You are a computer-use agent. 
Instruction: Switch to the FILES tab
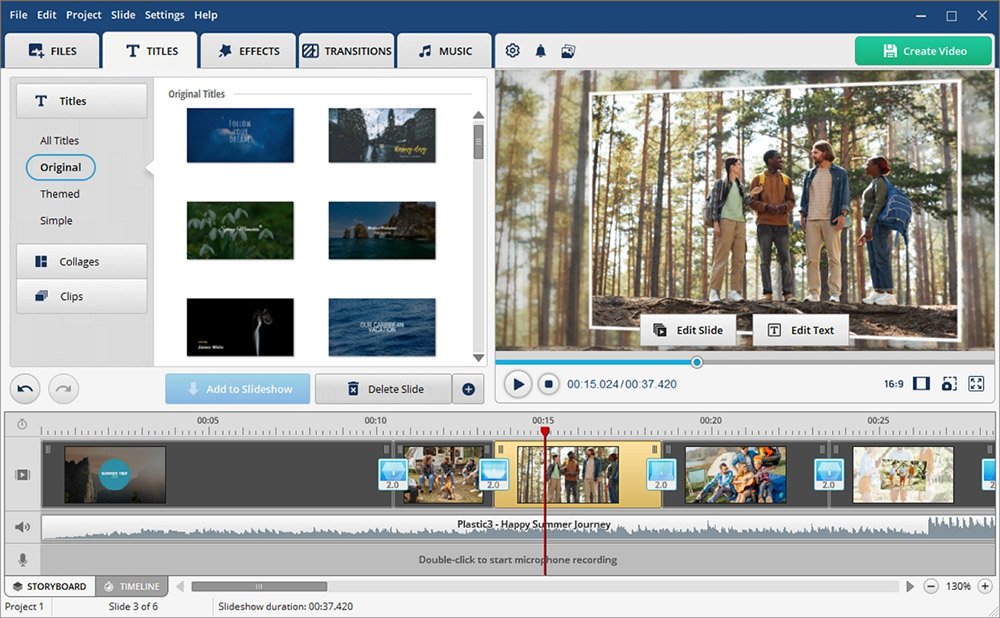tap(52, 51)
